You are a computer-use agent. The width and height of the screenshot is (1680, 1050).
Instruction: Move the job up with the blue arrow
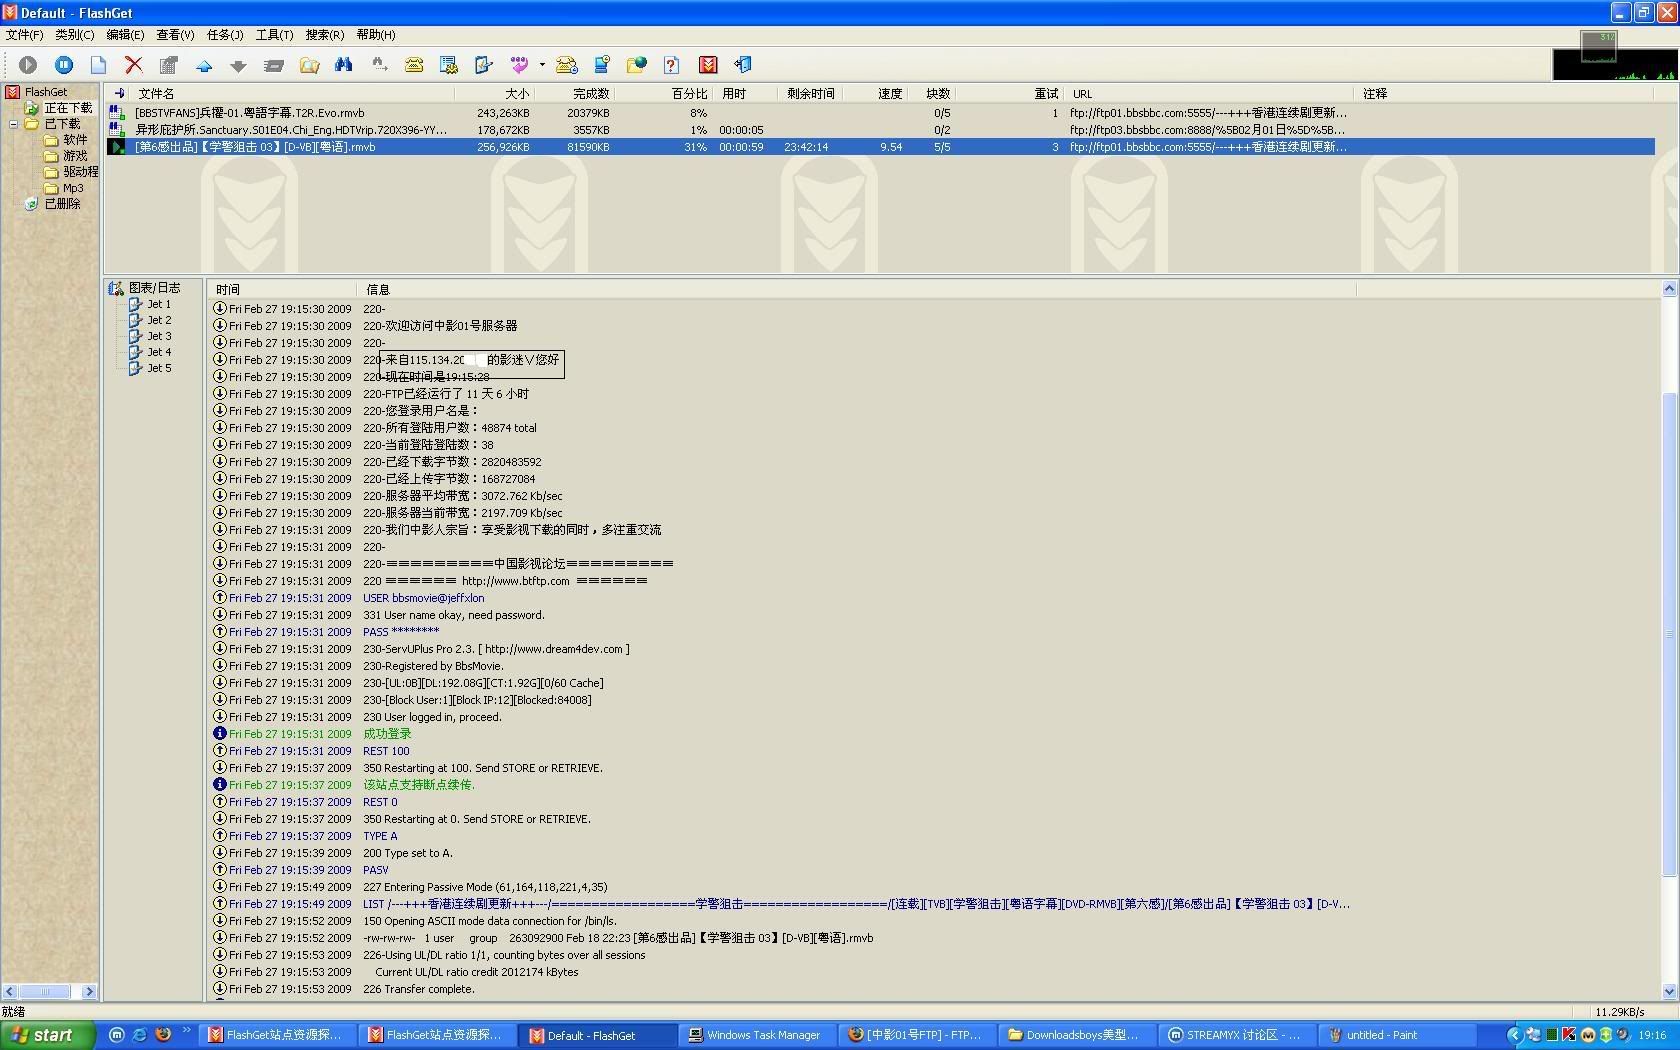[x=204, y=66]
